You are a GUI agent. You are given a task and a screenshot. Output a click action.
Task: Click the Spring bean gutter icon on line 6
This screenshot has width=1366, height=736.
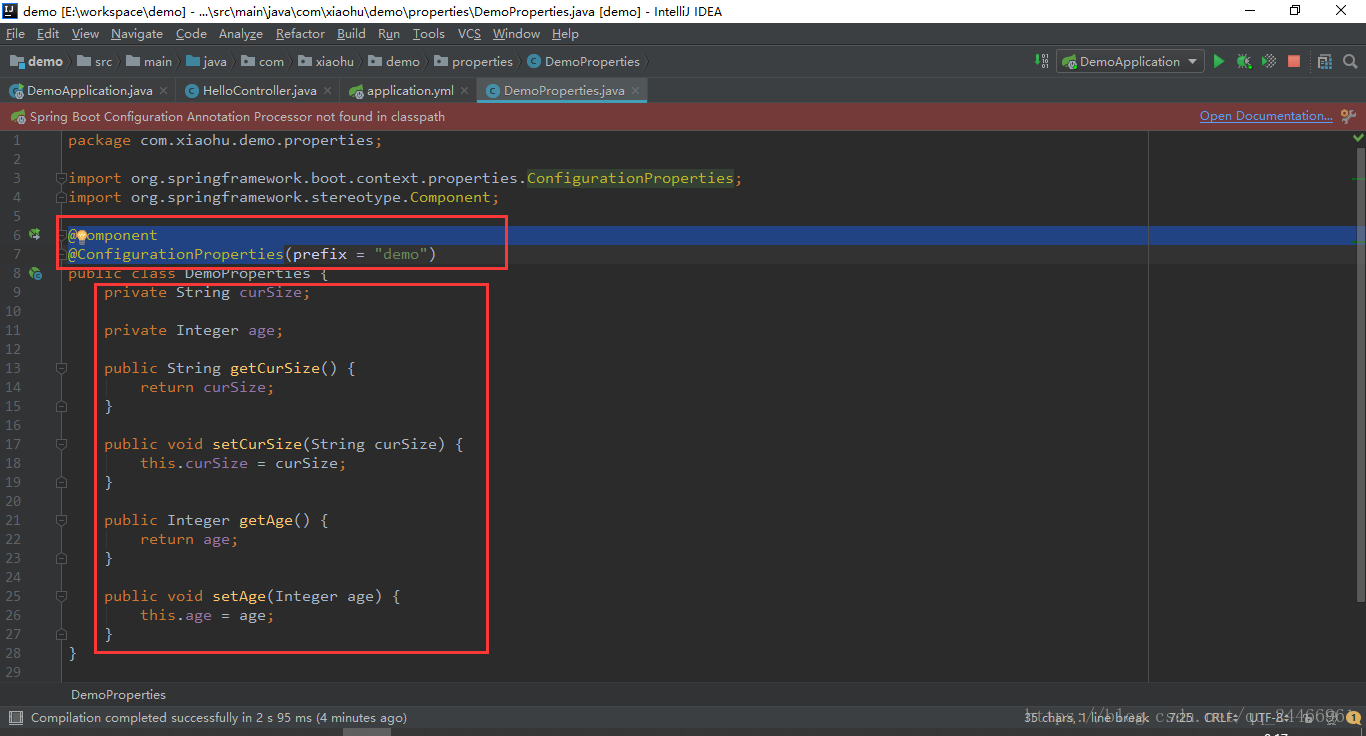click(x=34, y=234)
